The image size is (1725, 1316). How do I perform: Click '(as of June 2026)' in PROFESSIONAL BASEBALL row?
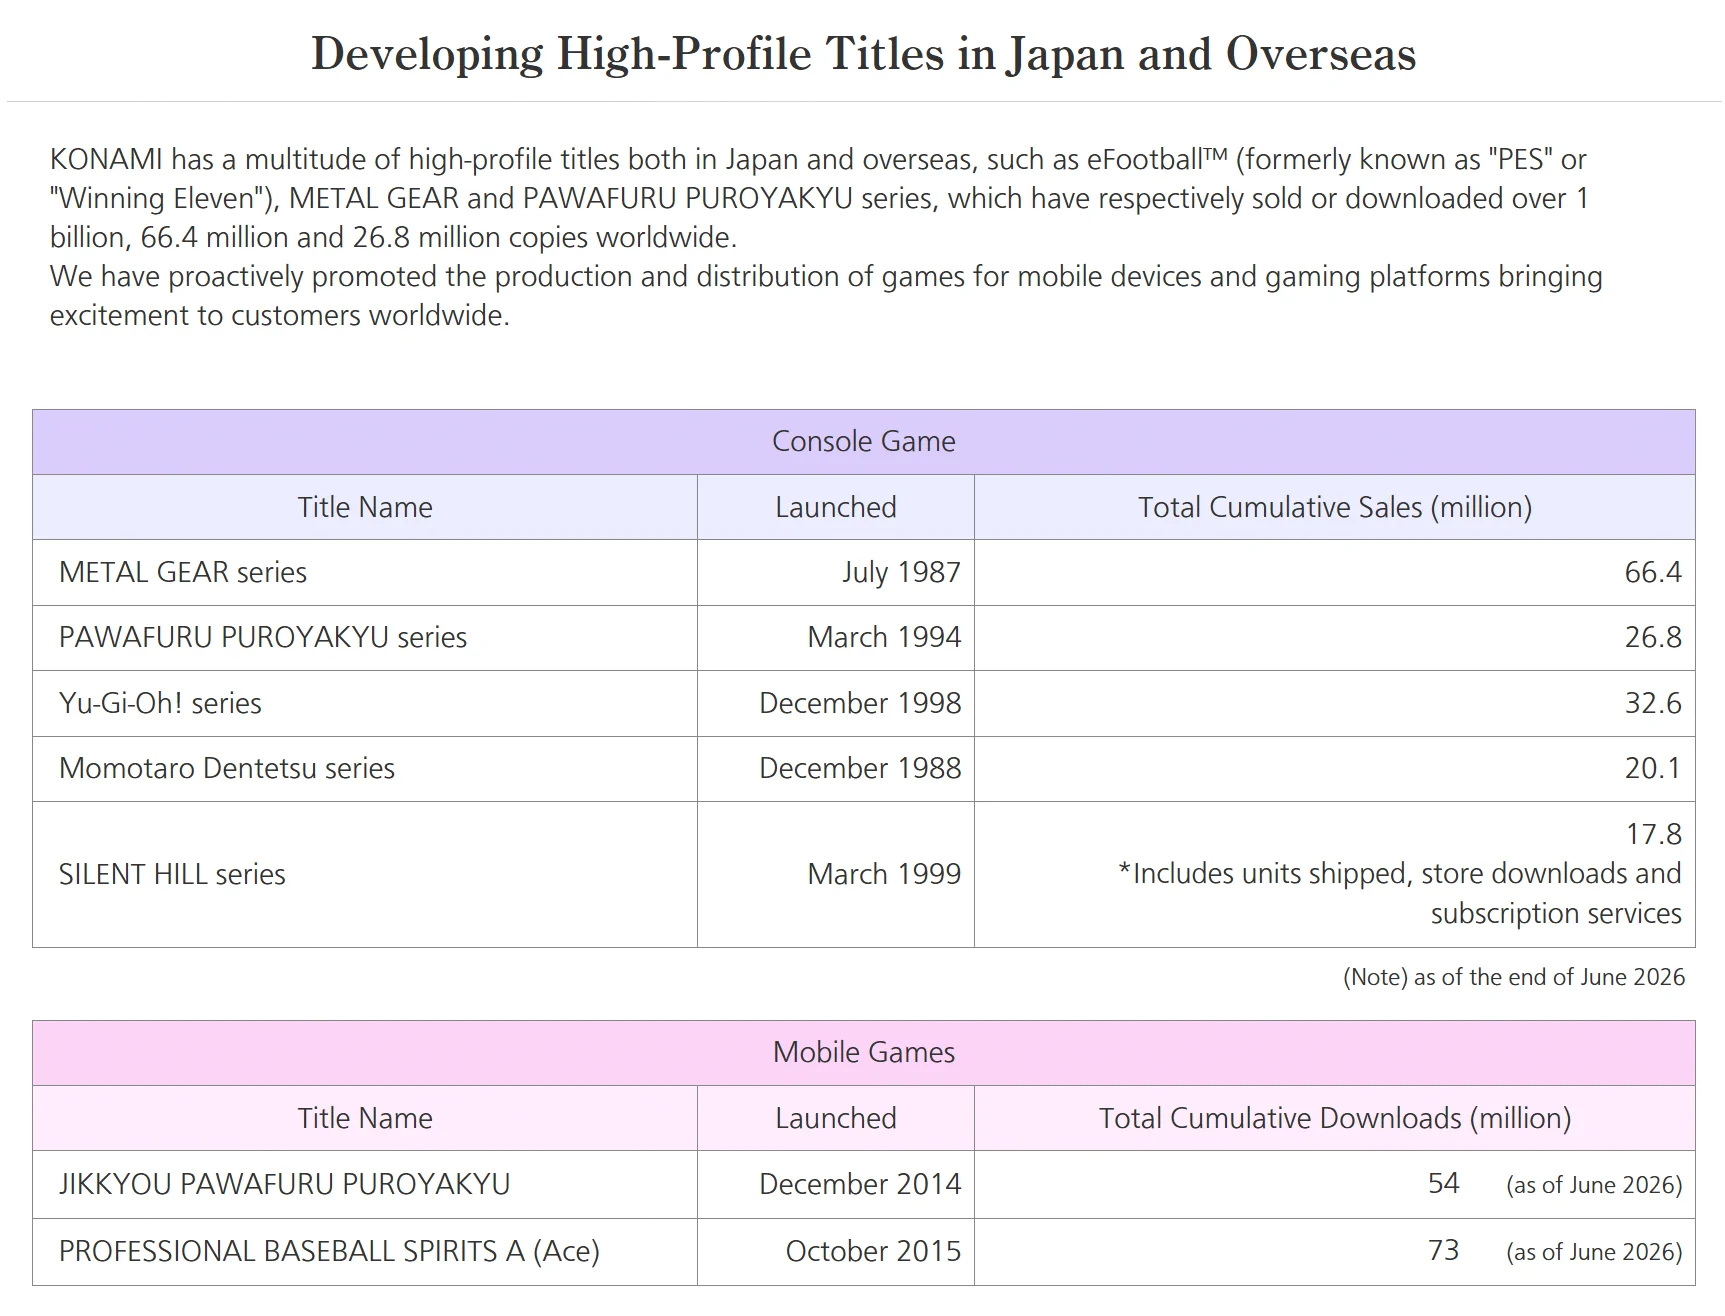[1594, 1252]
